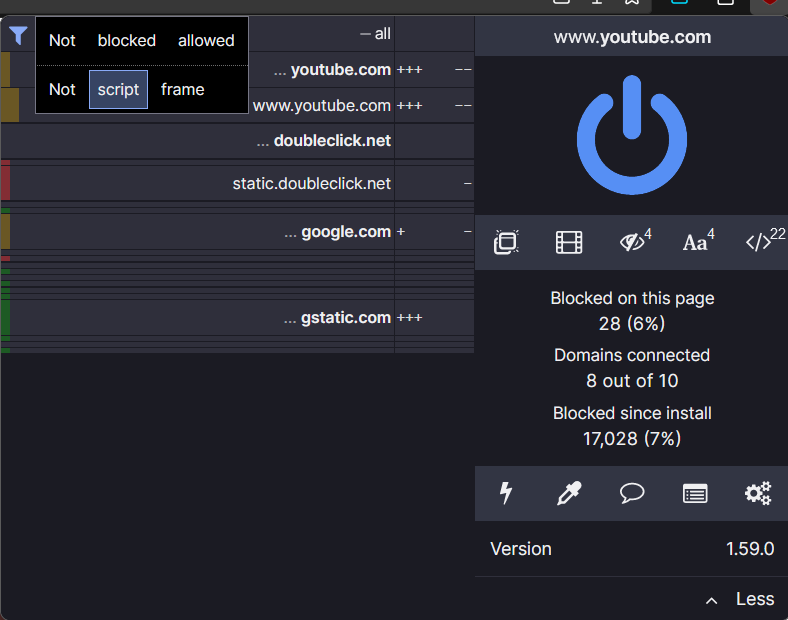Report an issue via chat bubble icon
The height and width of the screenshot is (620, 788).
point(632,493)
